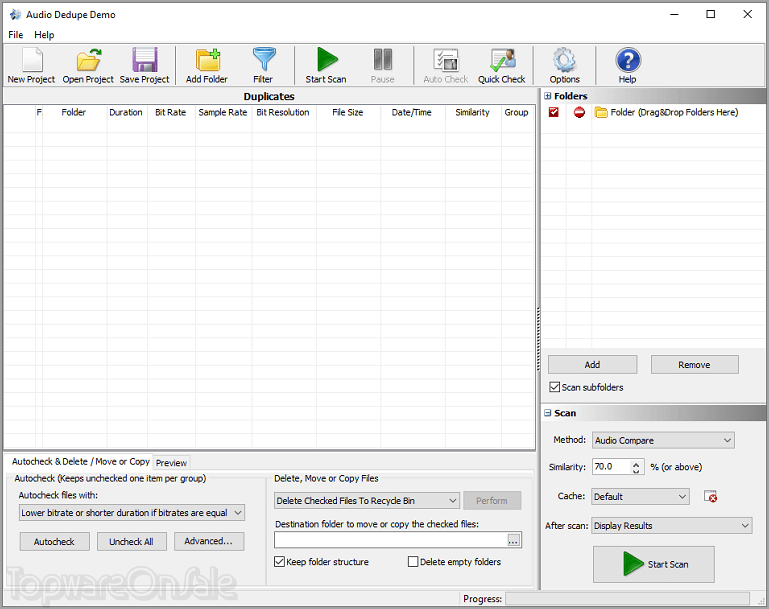Open Project via toolbar icon

tap(88, 66)
